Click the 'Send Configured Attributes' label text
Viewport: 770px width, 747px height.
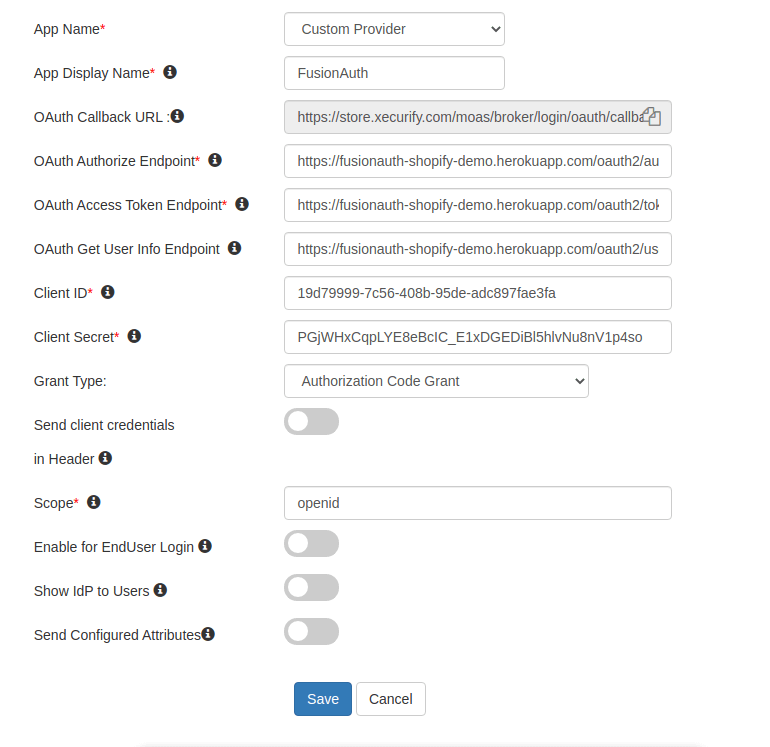(117, 635)
